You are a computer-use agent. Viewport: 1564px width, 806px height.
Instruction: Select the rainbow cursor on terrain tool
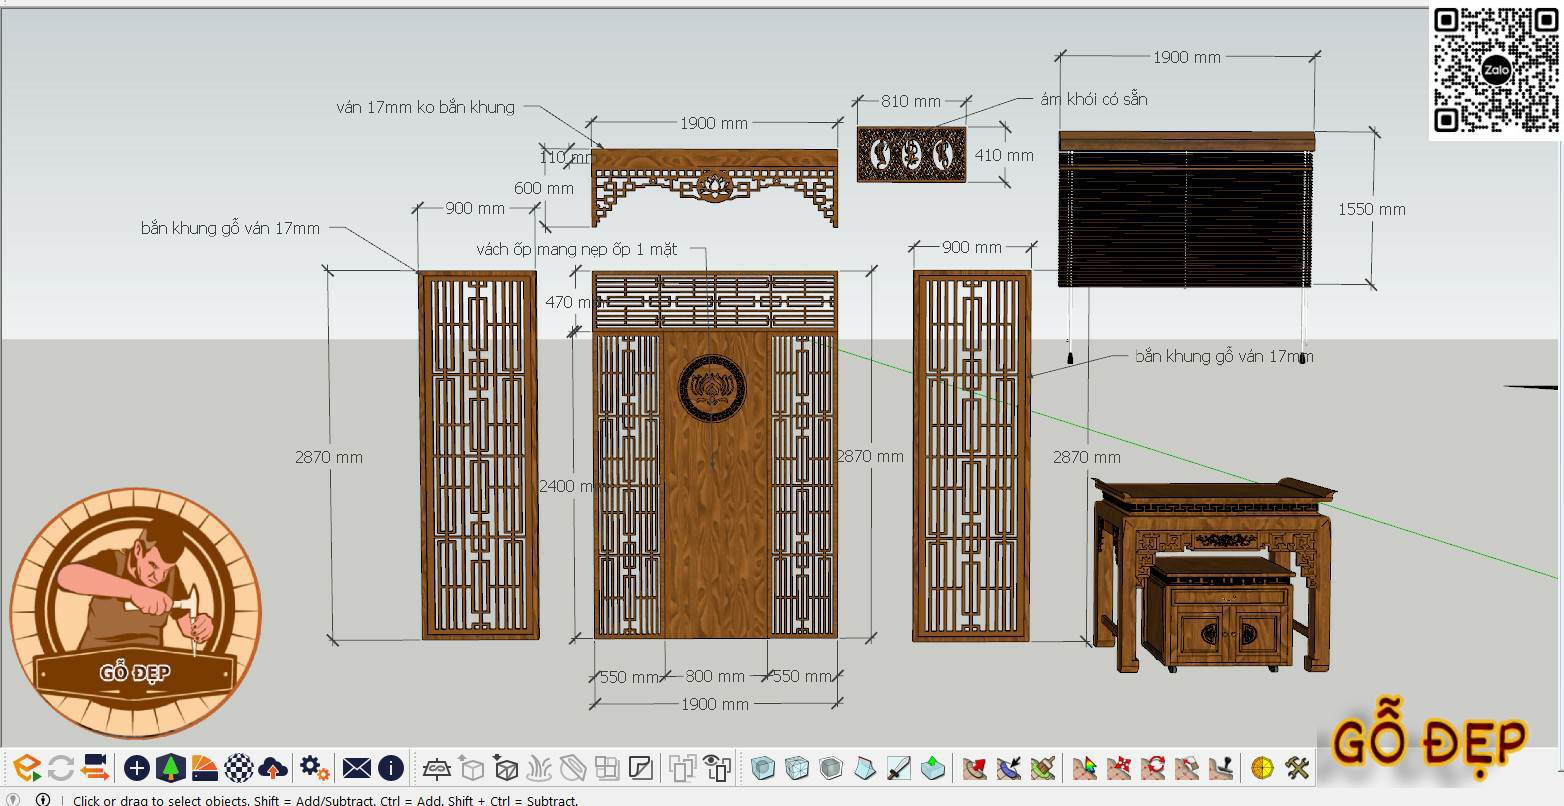1085,768
